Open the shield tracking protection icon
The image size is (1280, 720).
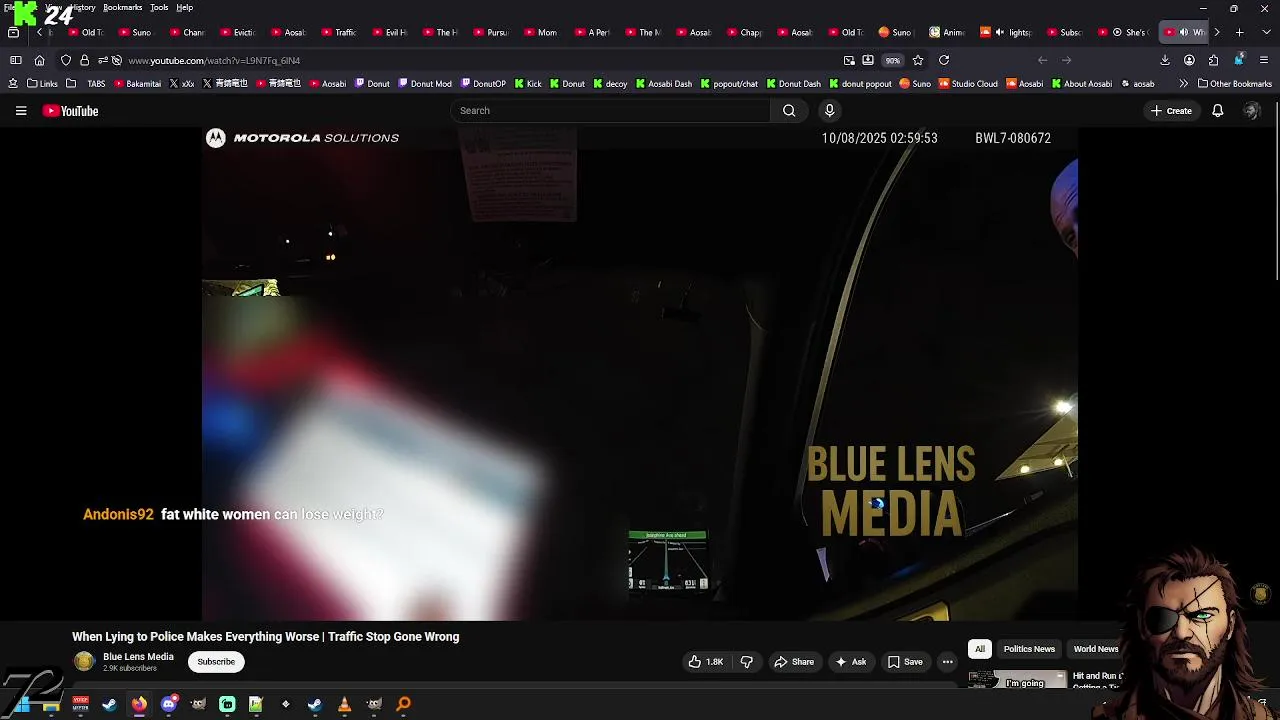pos(66,60)
